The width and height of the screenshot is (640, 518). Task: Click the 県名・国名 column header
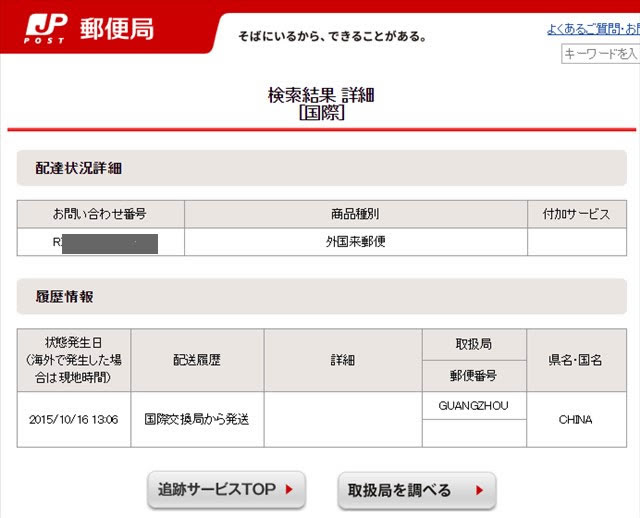point(576,360)
